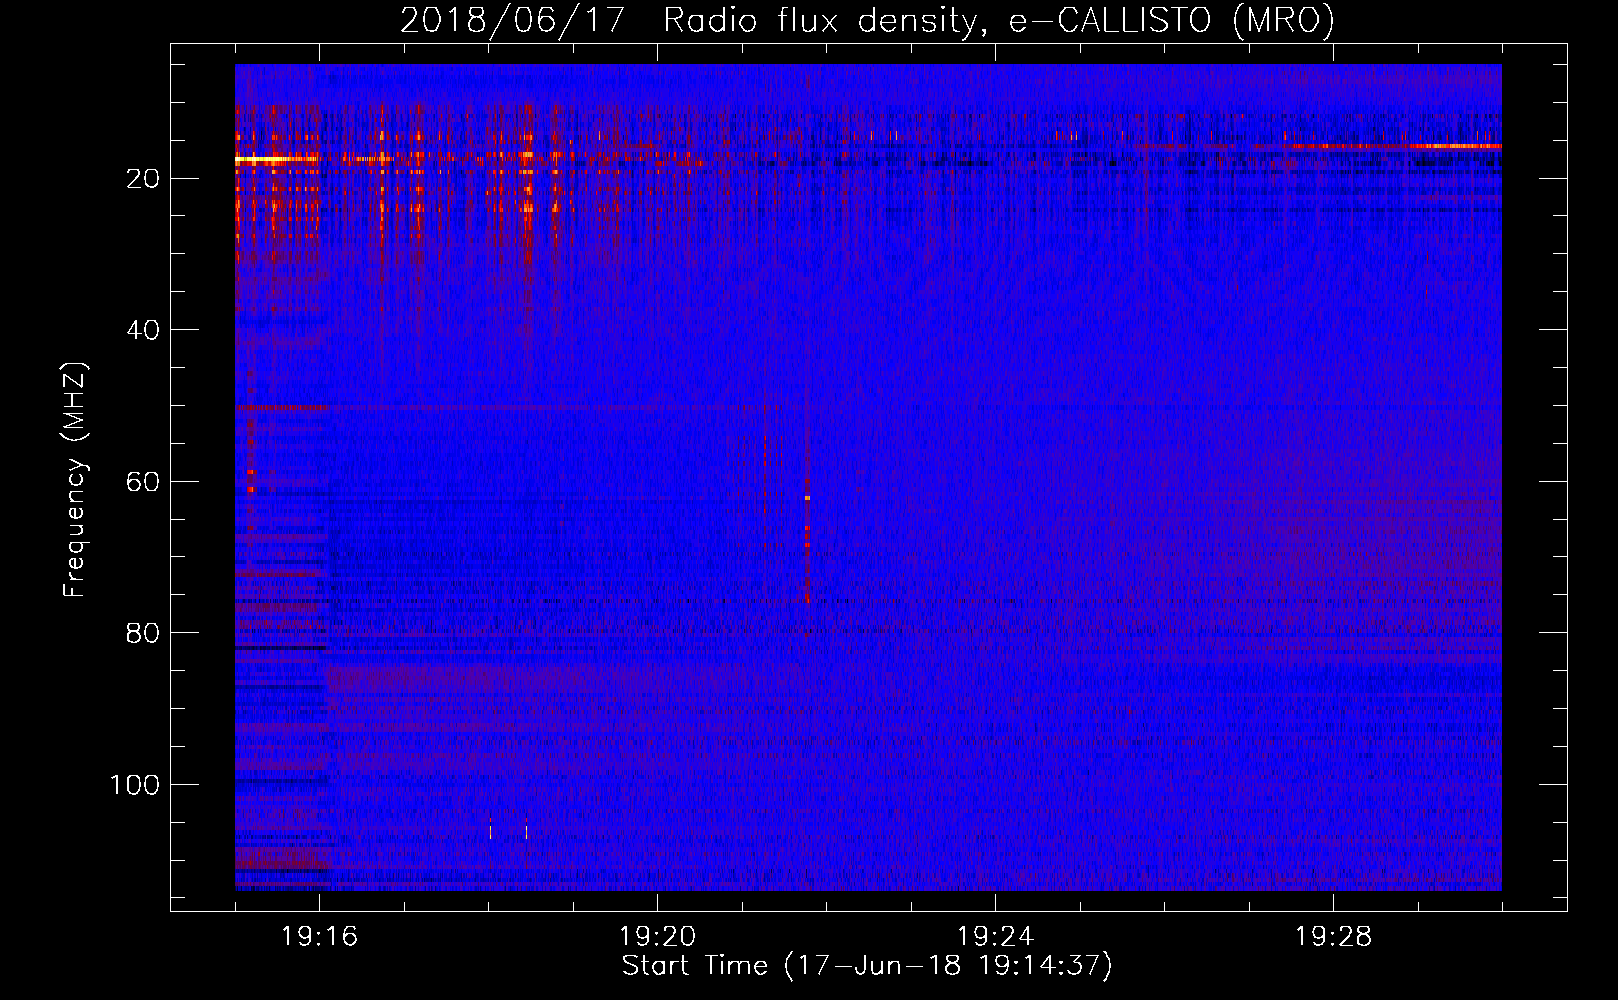Click the 80 MHz frequency tick label

143,634
